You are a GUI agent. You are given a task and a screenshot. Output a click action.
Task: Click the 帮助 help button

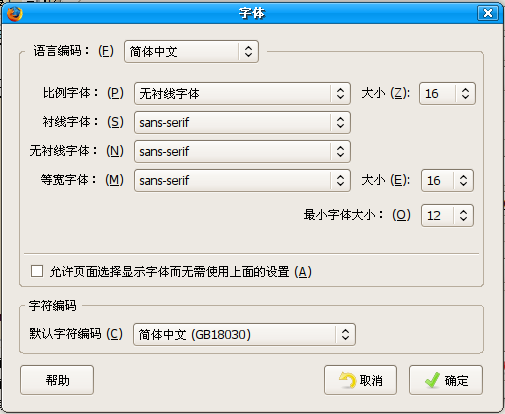(57, 380)
